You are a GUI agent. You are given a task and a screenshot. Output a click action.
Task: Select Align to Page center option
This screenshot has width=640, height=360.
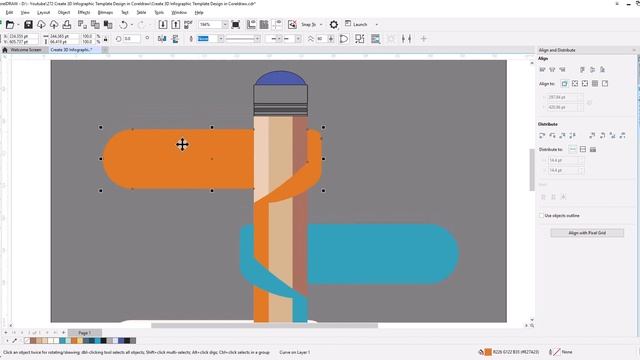585,84
